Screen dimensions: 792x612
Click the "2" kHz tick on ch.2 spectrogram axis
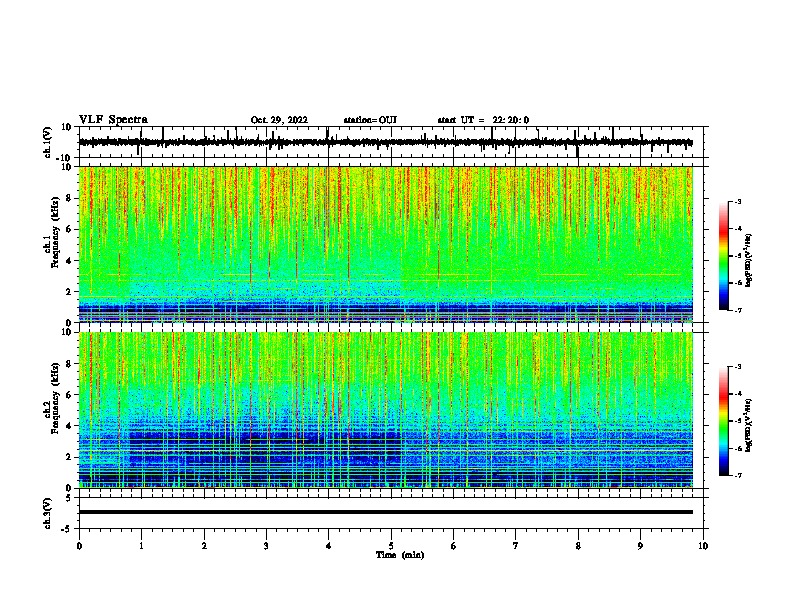69,457
